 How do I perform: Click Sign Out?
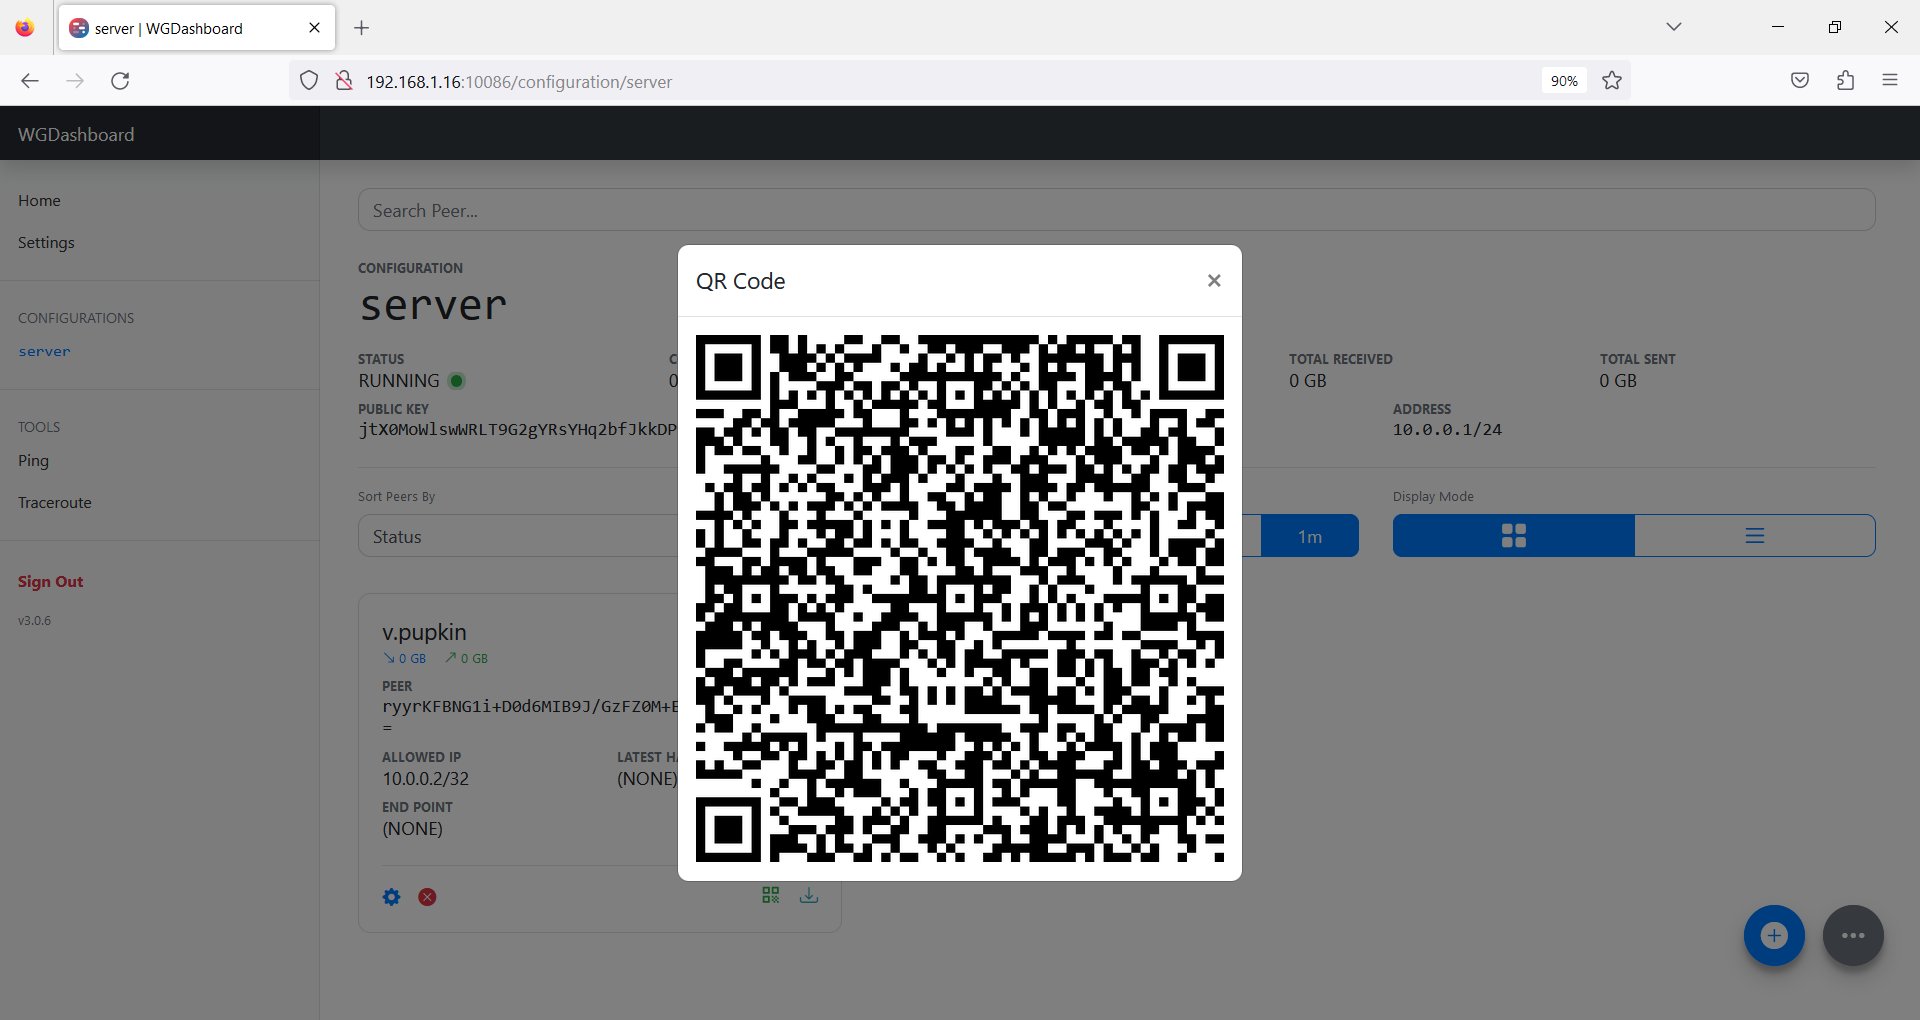[50, 582]
